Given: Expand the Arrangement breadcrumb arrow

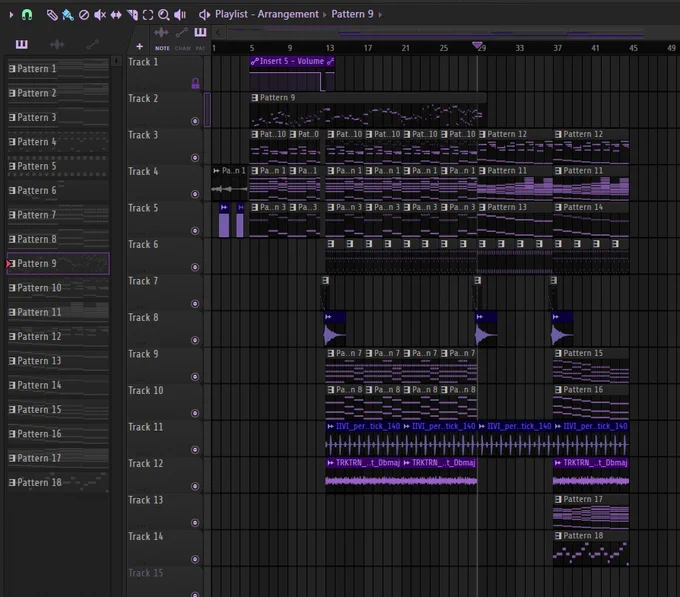Looking at the screenshot, I should (x=324, y=15).
